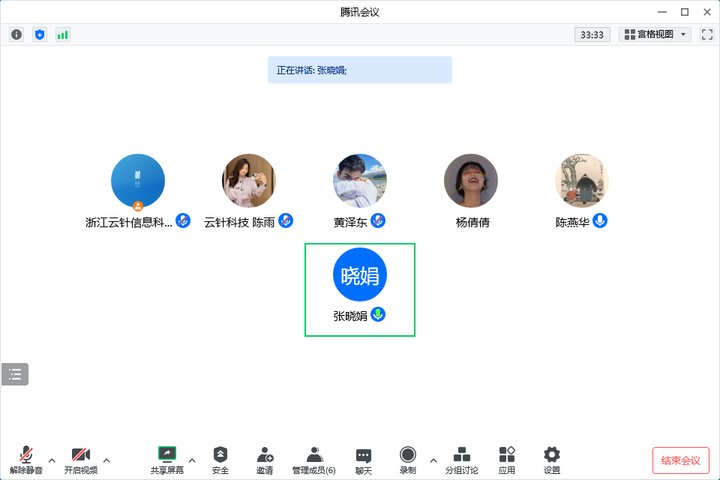Click the name 杨倩倩

(x=472, y=222)
